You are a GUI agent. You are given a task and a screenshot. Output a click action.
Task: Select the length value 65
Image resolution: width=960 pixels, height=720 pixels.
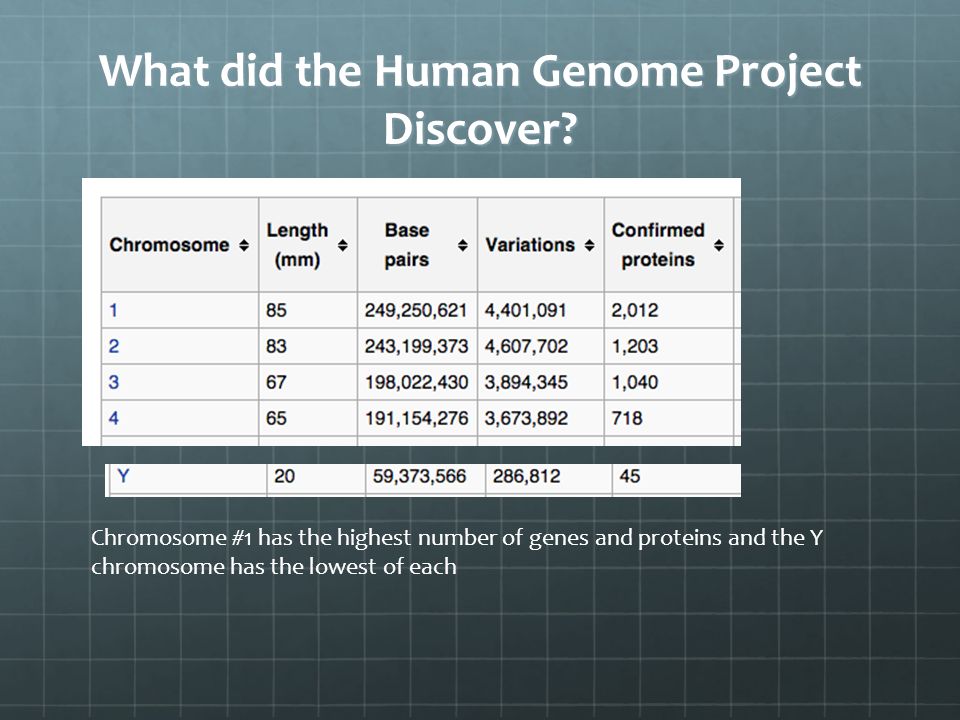[276, 419]
